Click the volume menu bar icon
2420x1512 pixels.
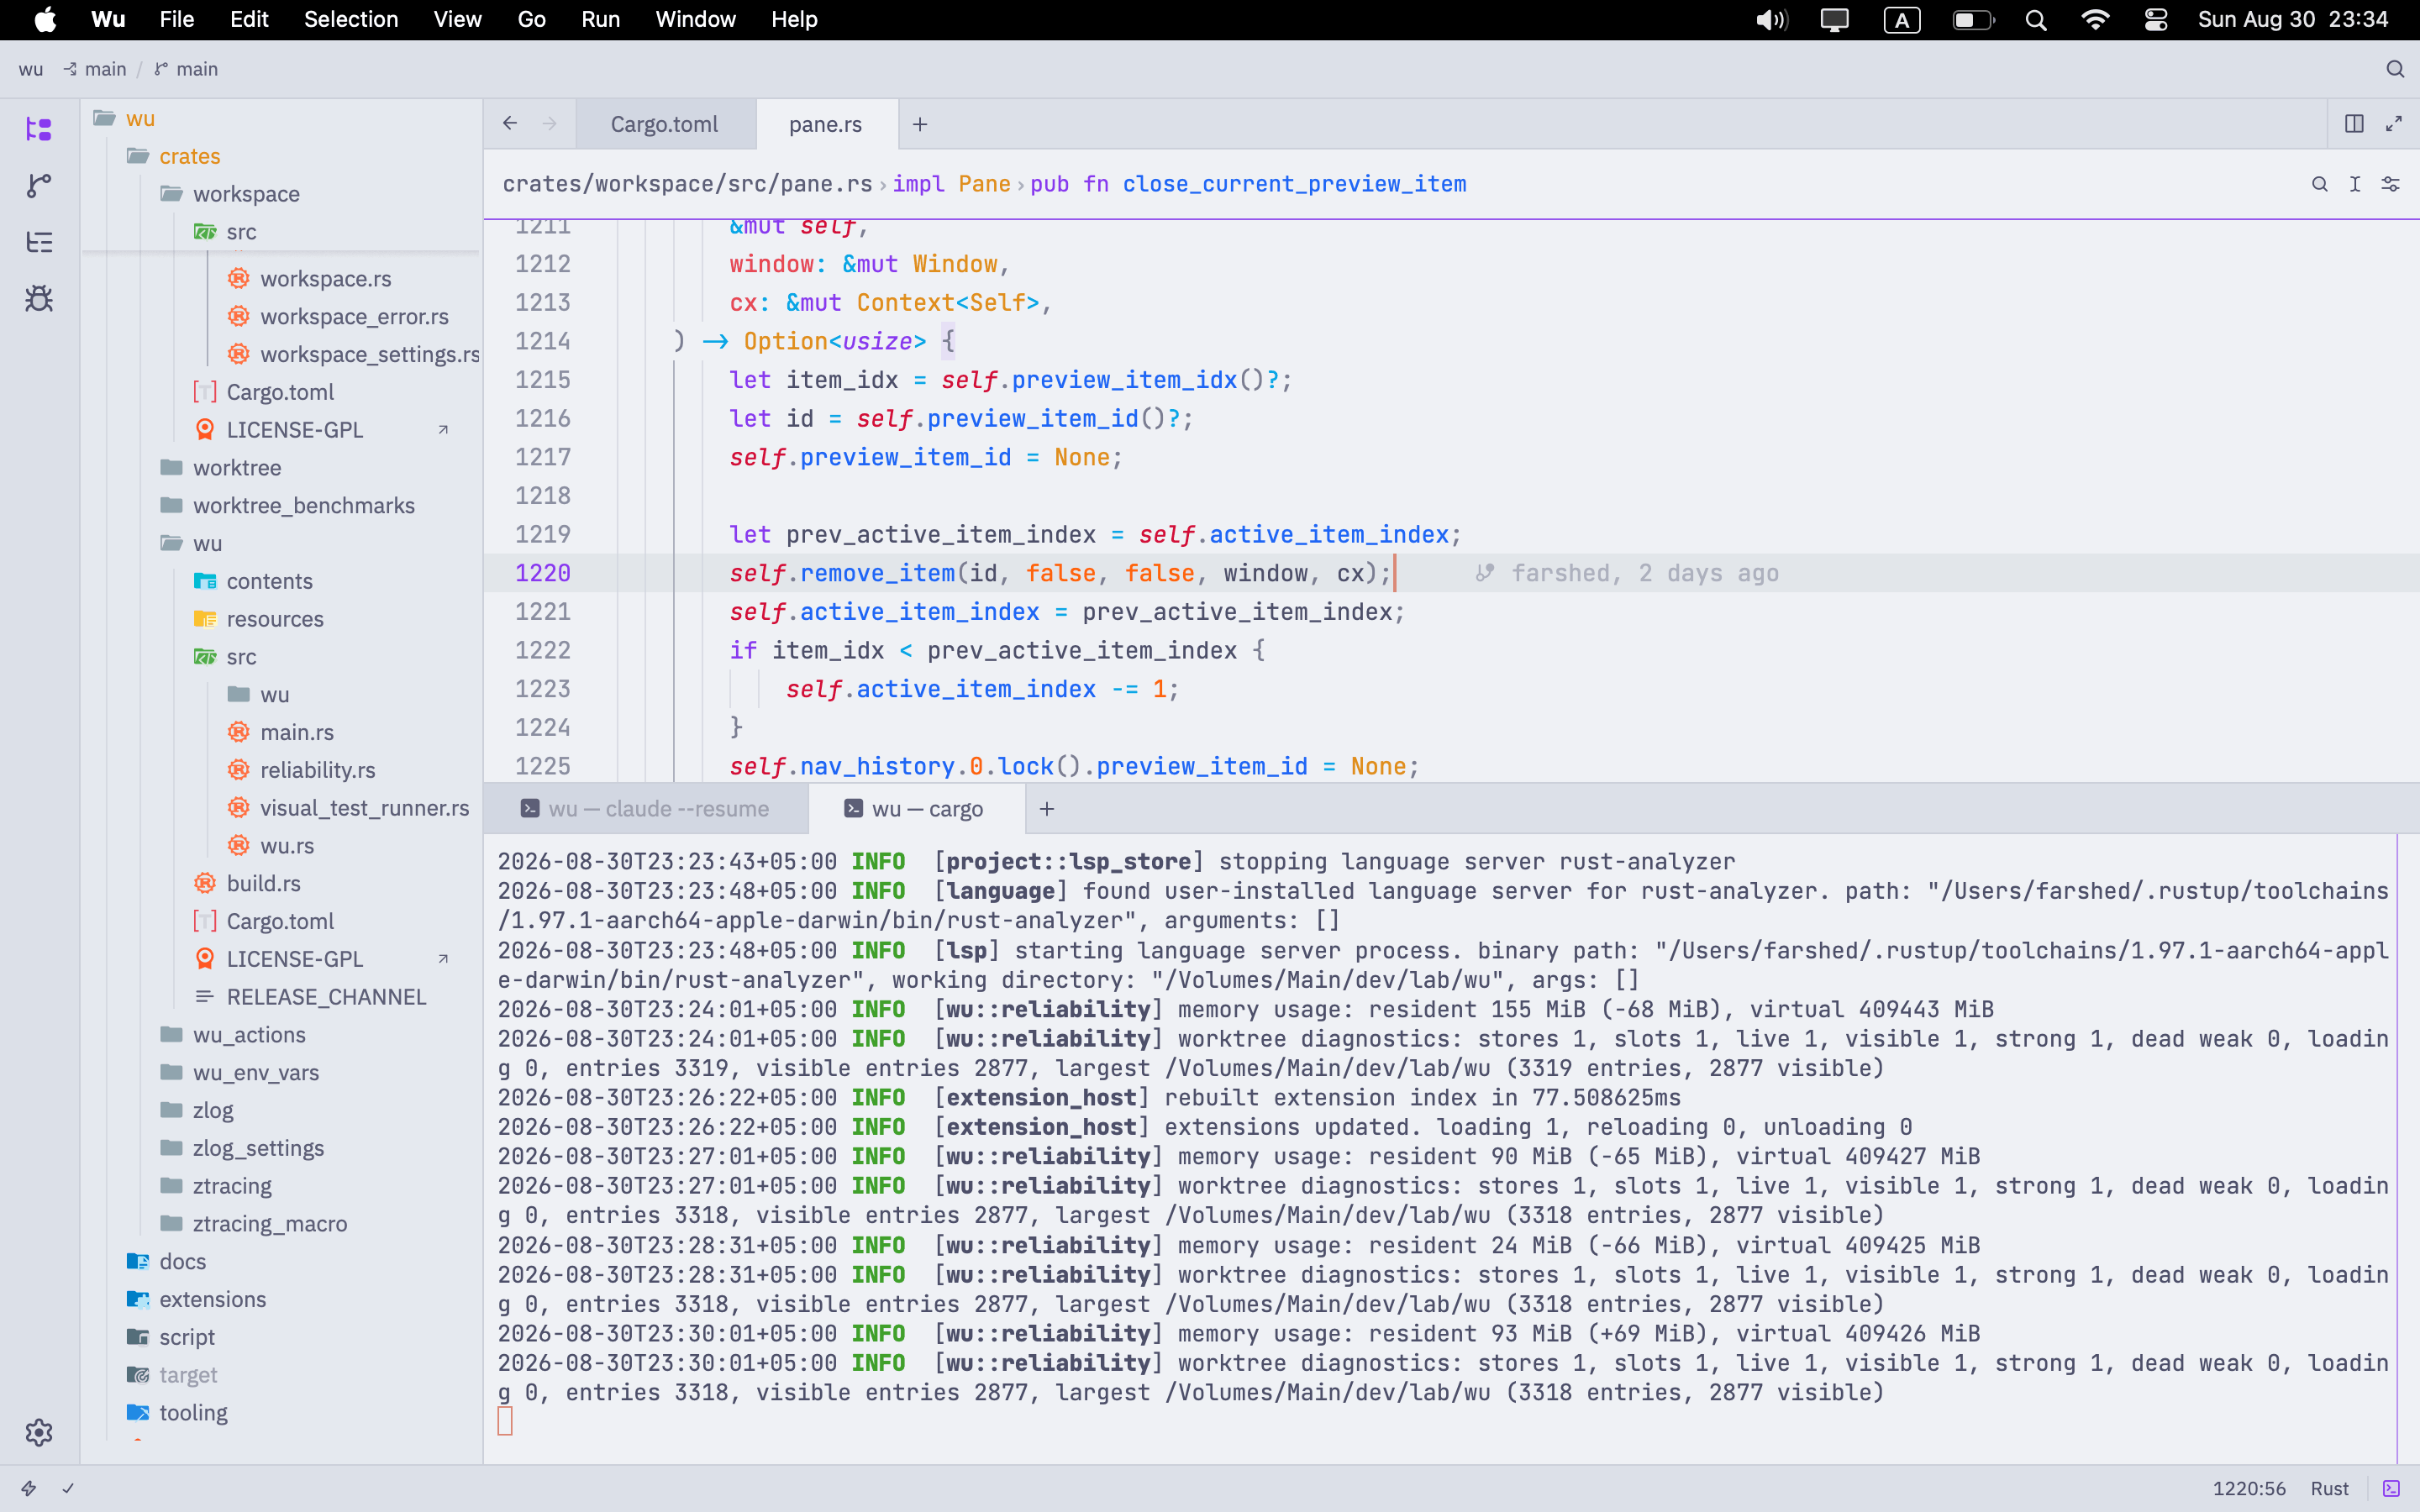[x=1771, y=20]
